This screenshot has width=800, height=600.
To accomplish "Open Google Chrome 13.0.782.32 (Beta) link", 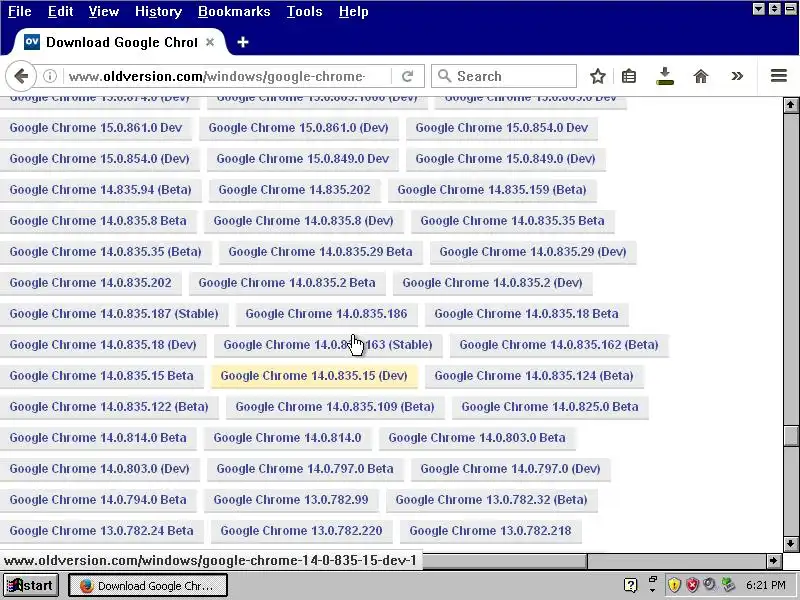I will click(491, 500).
